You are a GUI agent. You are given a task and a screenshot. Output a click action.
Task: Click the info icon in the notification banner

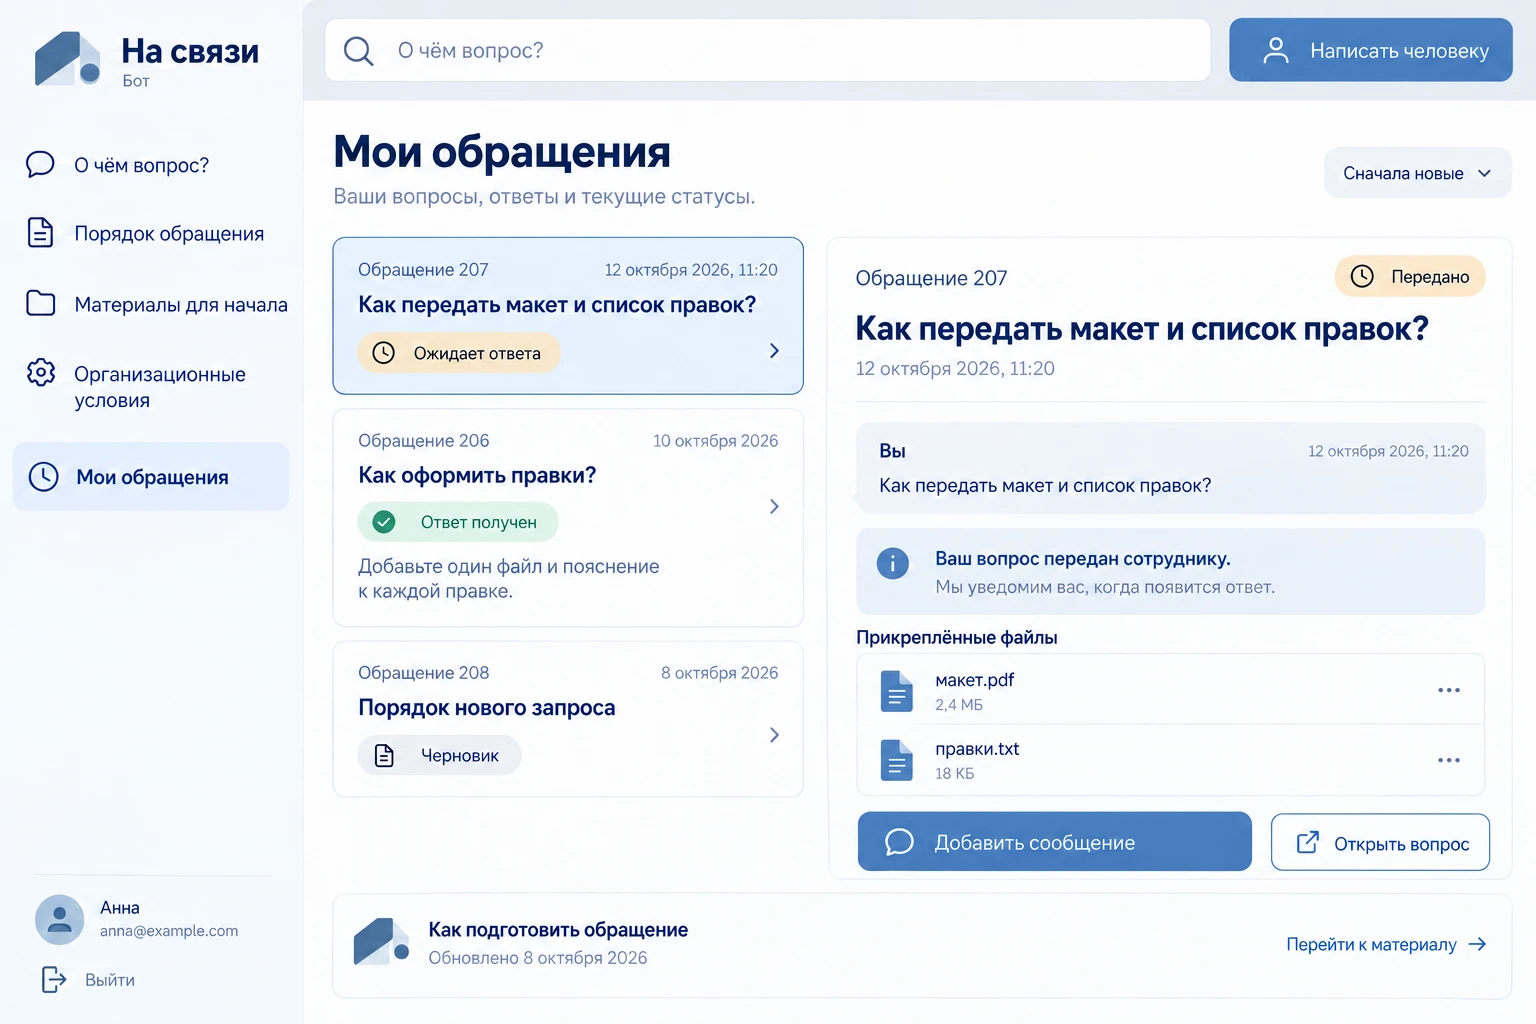coord(893,563)
